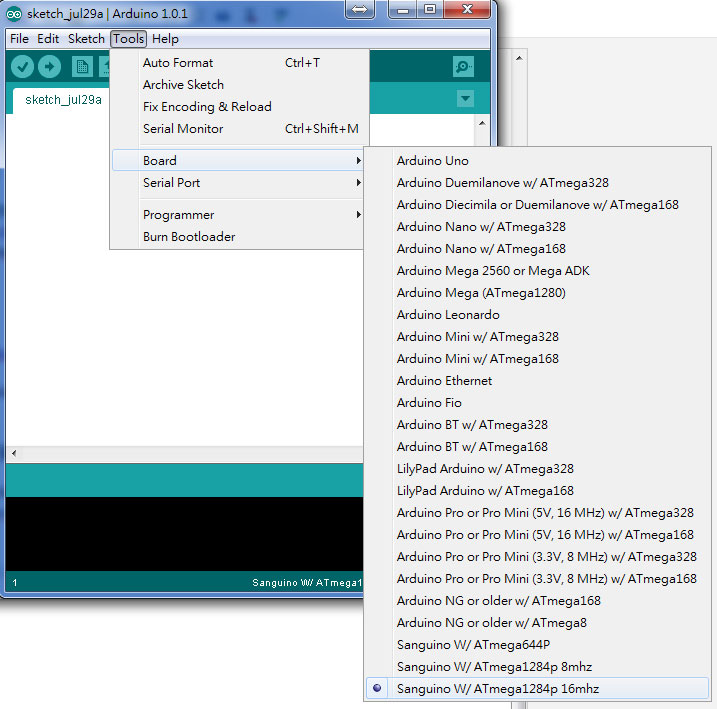The height and width of the screenshot is (709, 717).
Task: Click the Arduino logo in title bar
Action: tap(14, 14)
